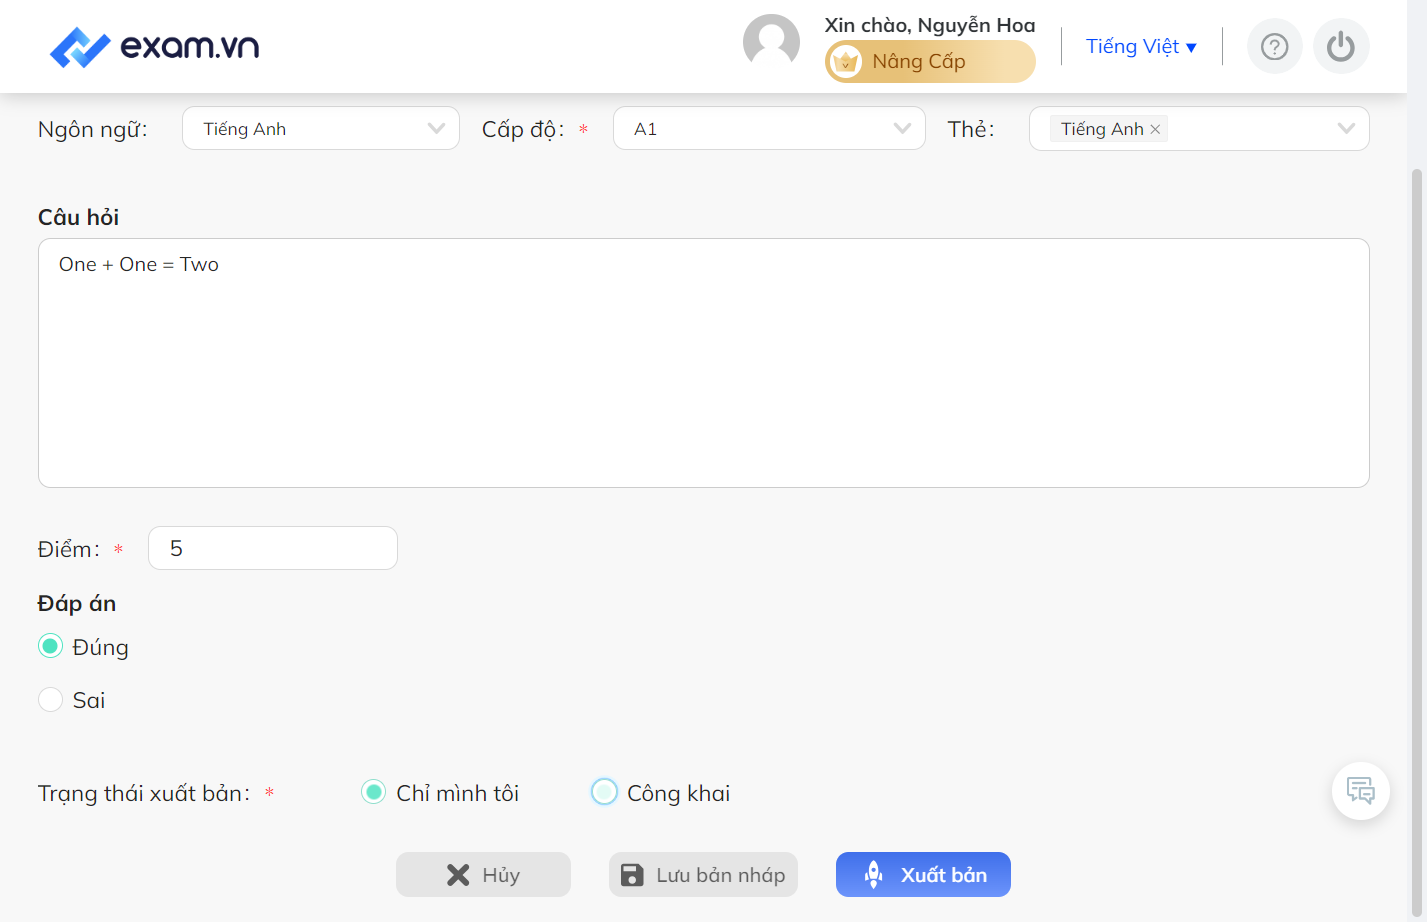This screenshot has width=1427, height=922.
Task: Open the Tiếng Việt language switcher
Action: (x=1141, y=47)
